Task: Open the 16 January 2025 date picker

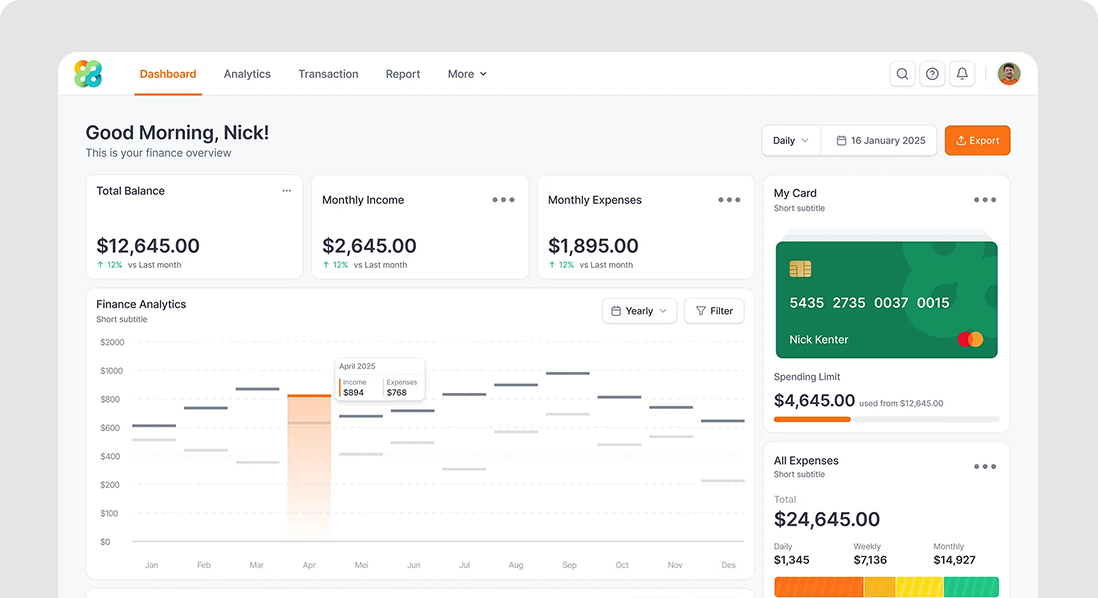Action: click(x=880, y=141)
